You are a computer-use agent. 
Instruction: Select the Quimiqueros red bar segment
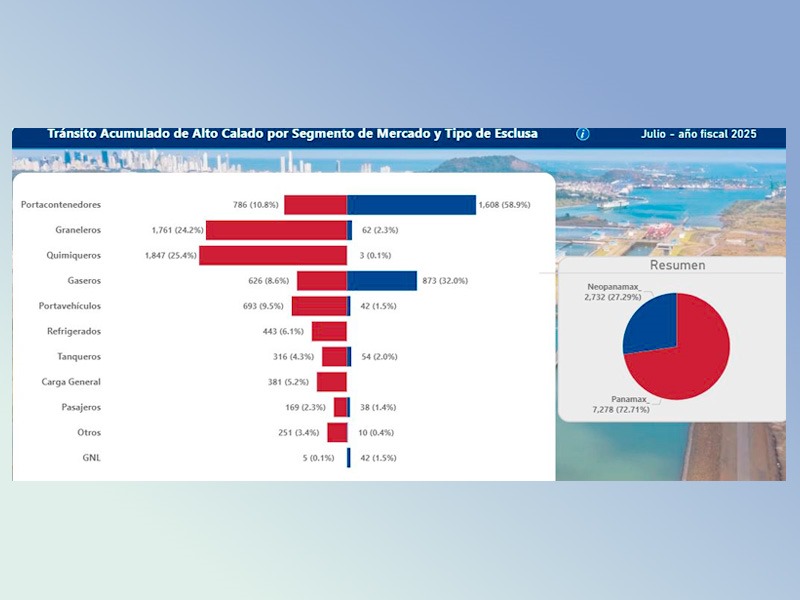pos(275,253)
